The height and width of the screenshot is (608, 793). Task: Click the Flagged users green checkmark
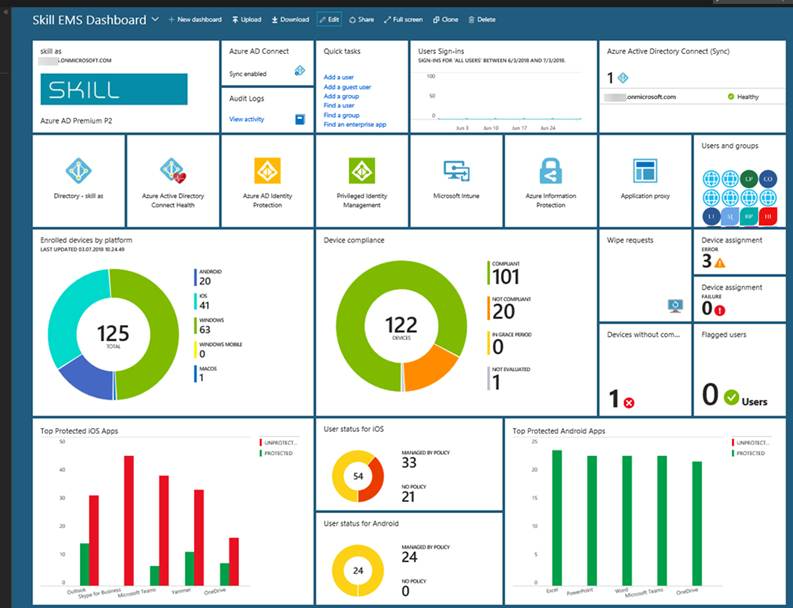[x=731, y=397]
